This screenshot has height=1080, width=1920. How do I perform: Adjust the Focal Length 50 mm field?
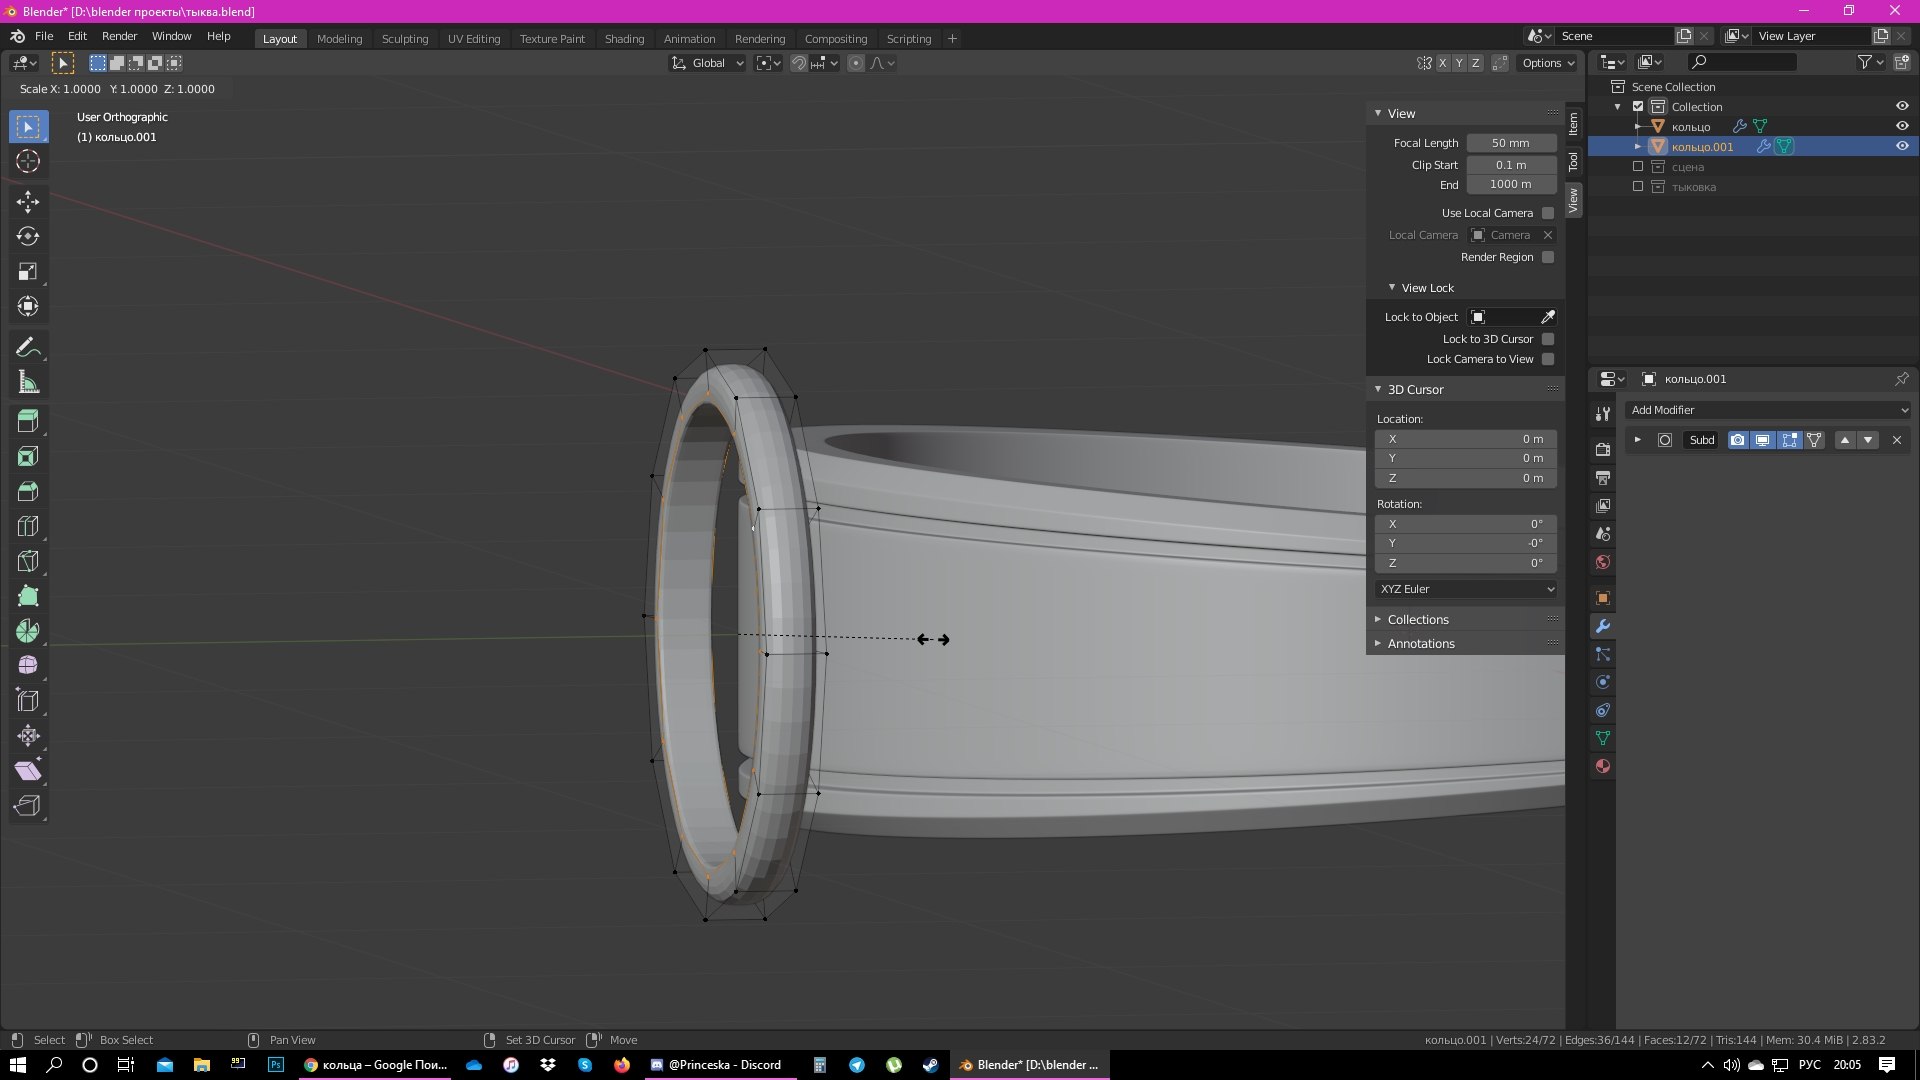[1511, 143]
